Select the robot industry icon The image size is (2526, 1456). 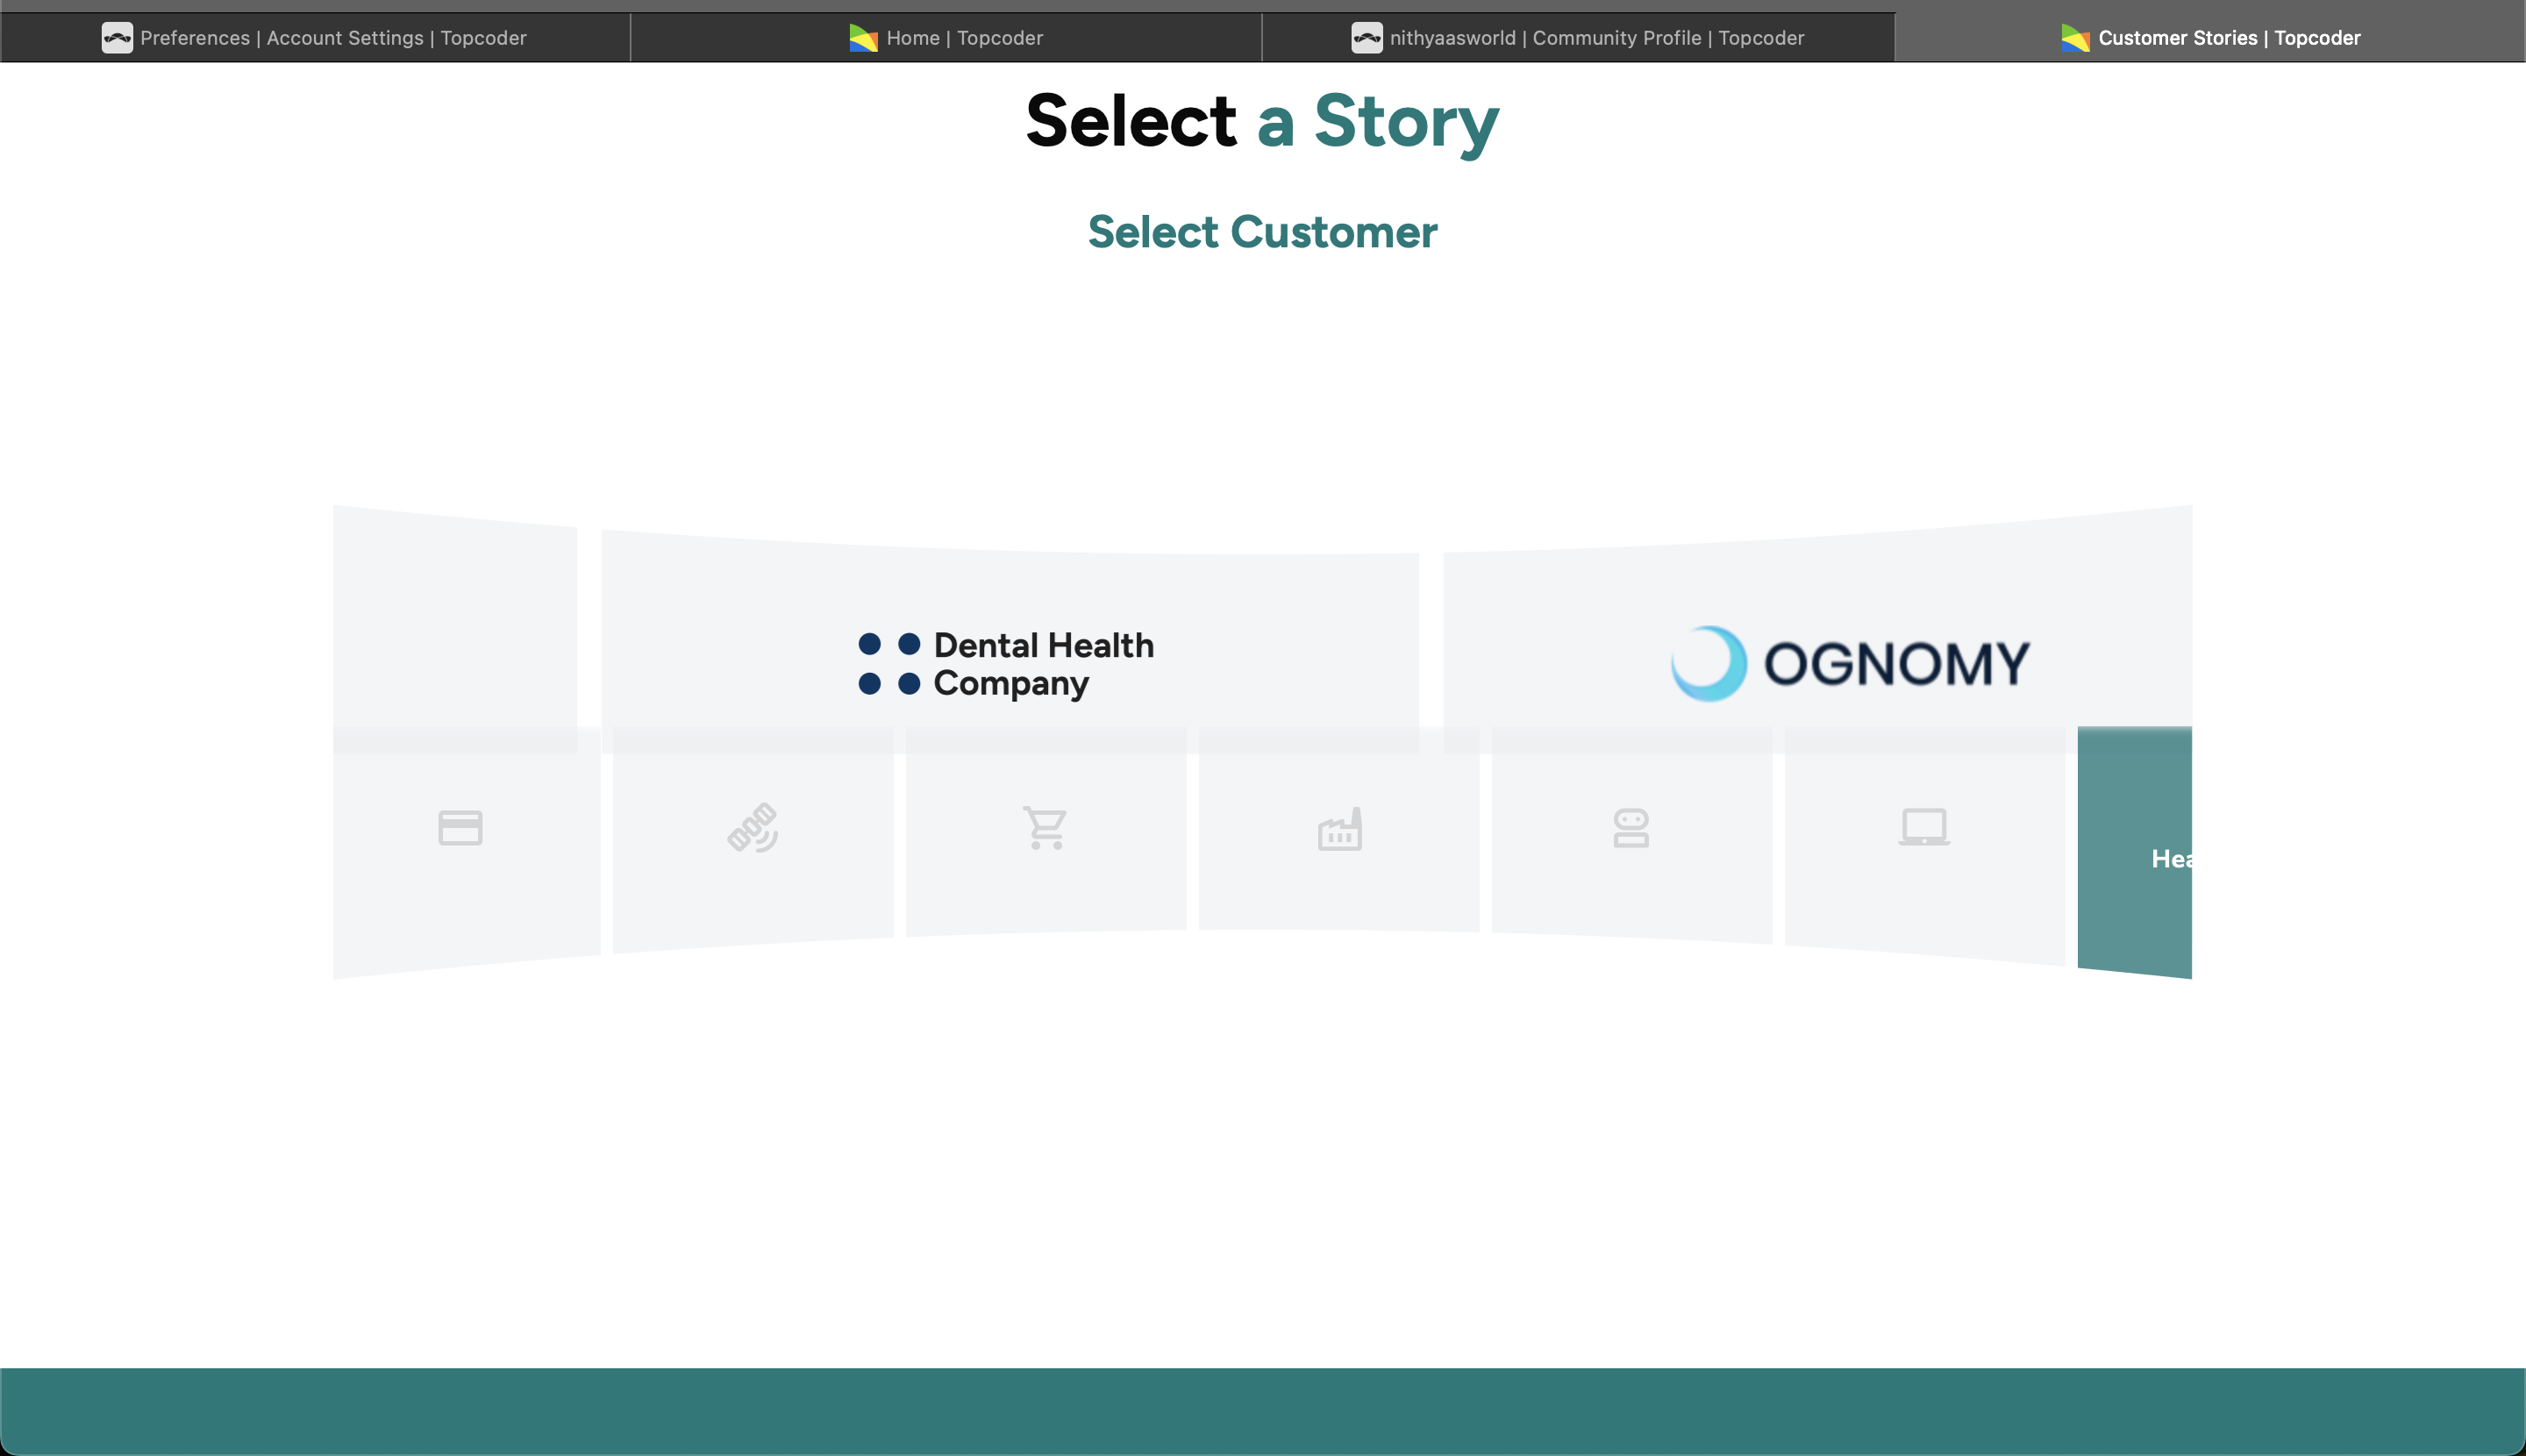click(x=1631, y=828)
